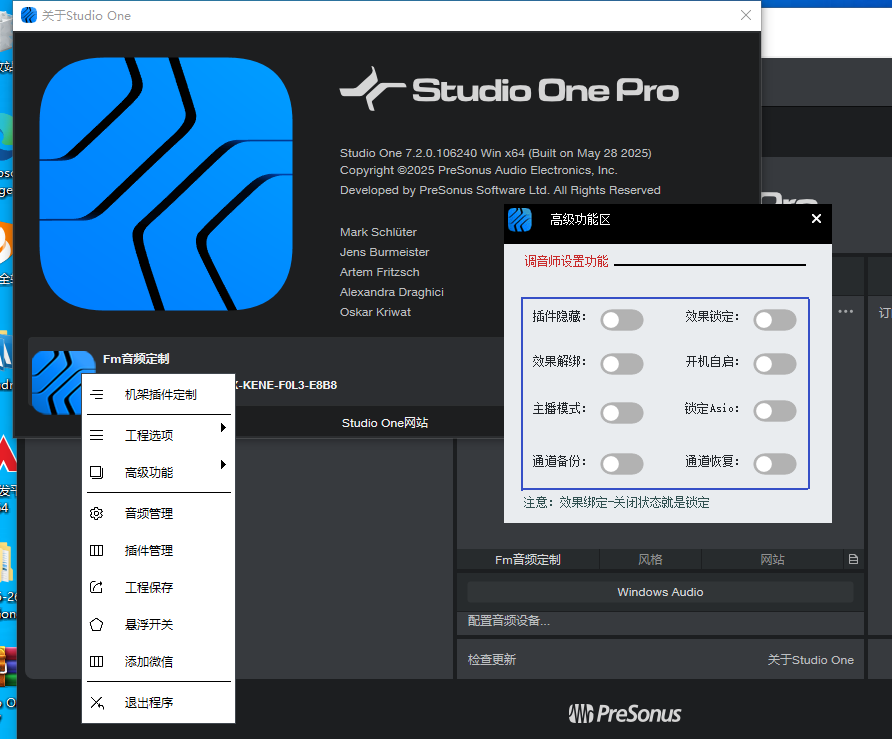Click 关于Studio One link on start page
Image resolution: width=892 pixels, height=739 pixels.
[x=811, y=660]
